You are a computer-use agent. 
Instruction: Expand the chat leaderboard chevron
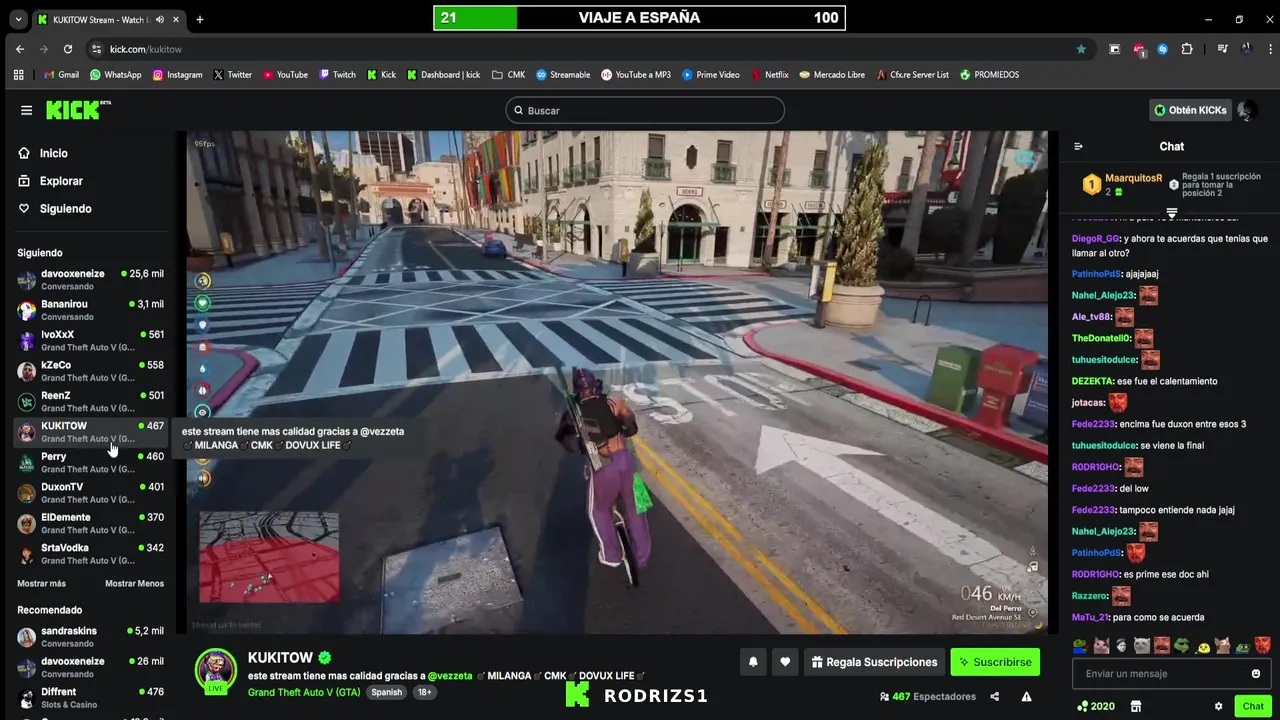click(1172, 213)
